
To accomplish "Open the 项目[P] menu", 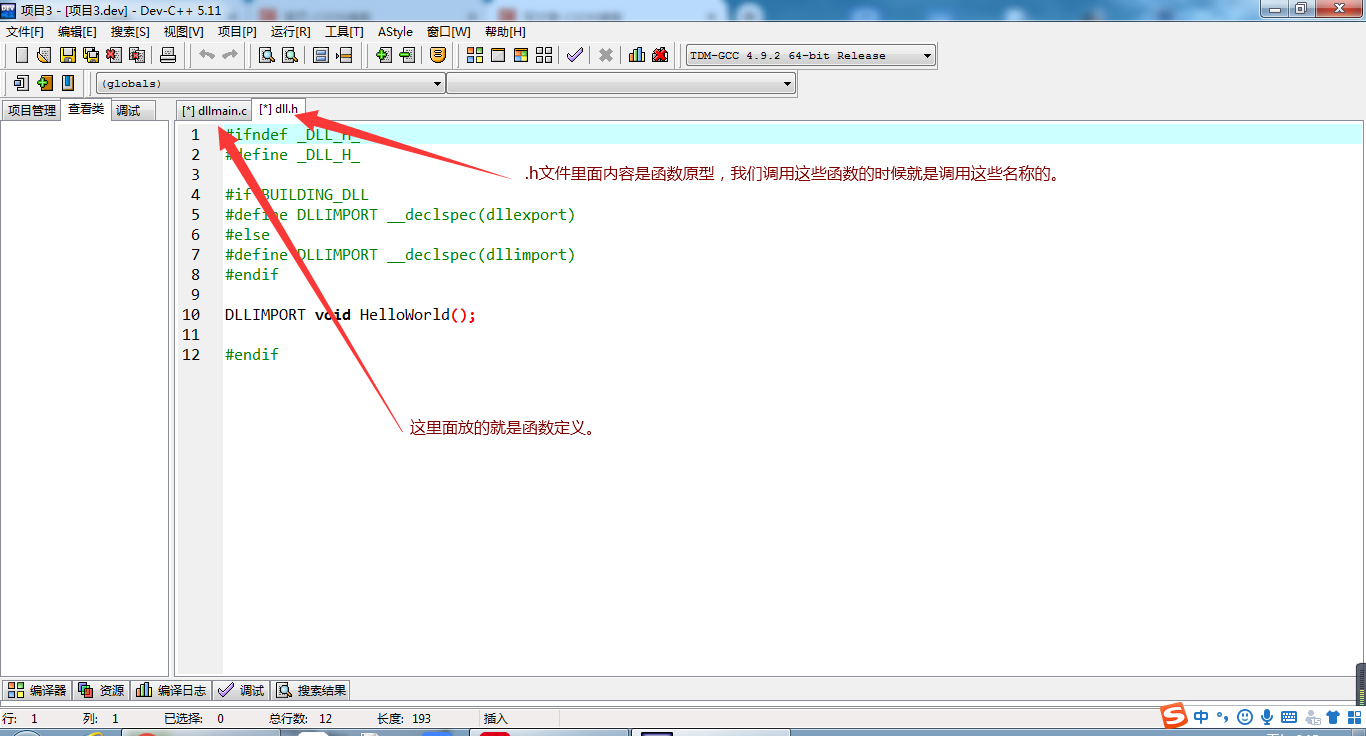I will pos(237,32).
